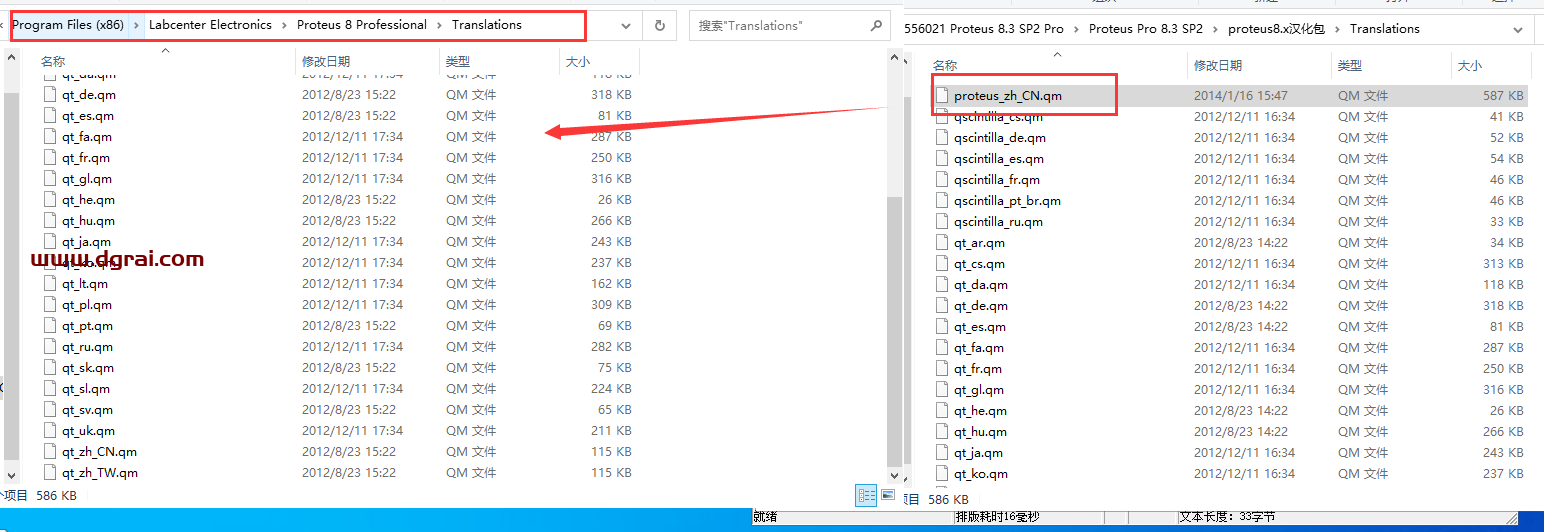1544x532 pixels.
Task: Open the left address bar history dropdown
Action: (627, 26)
